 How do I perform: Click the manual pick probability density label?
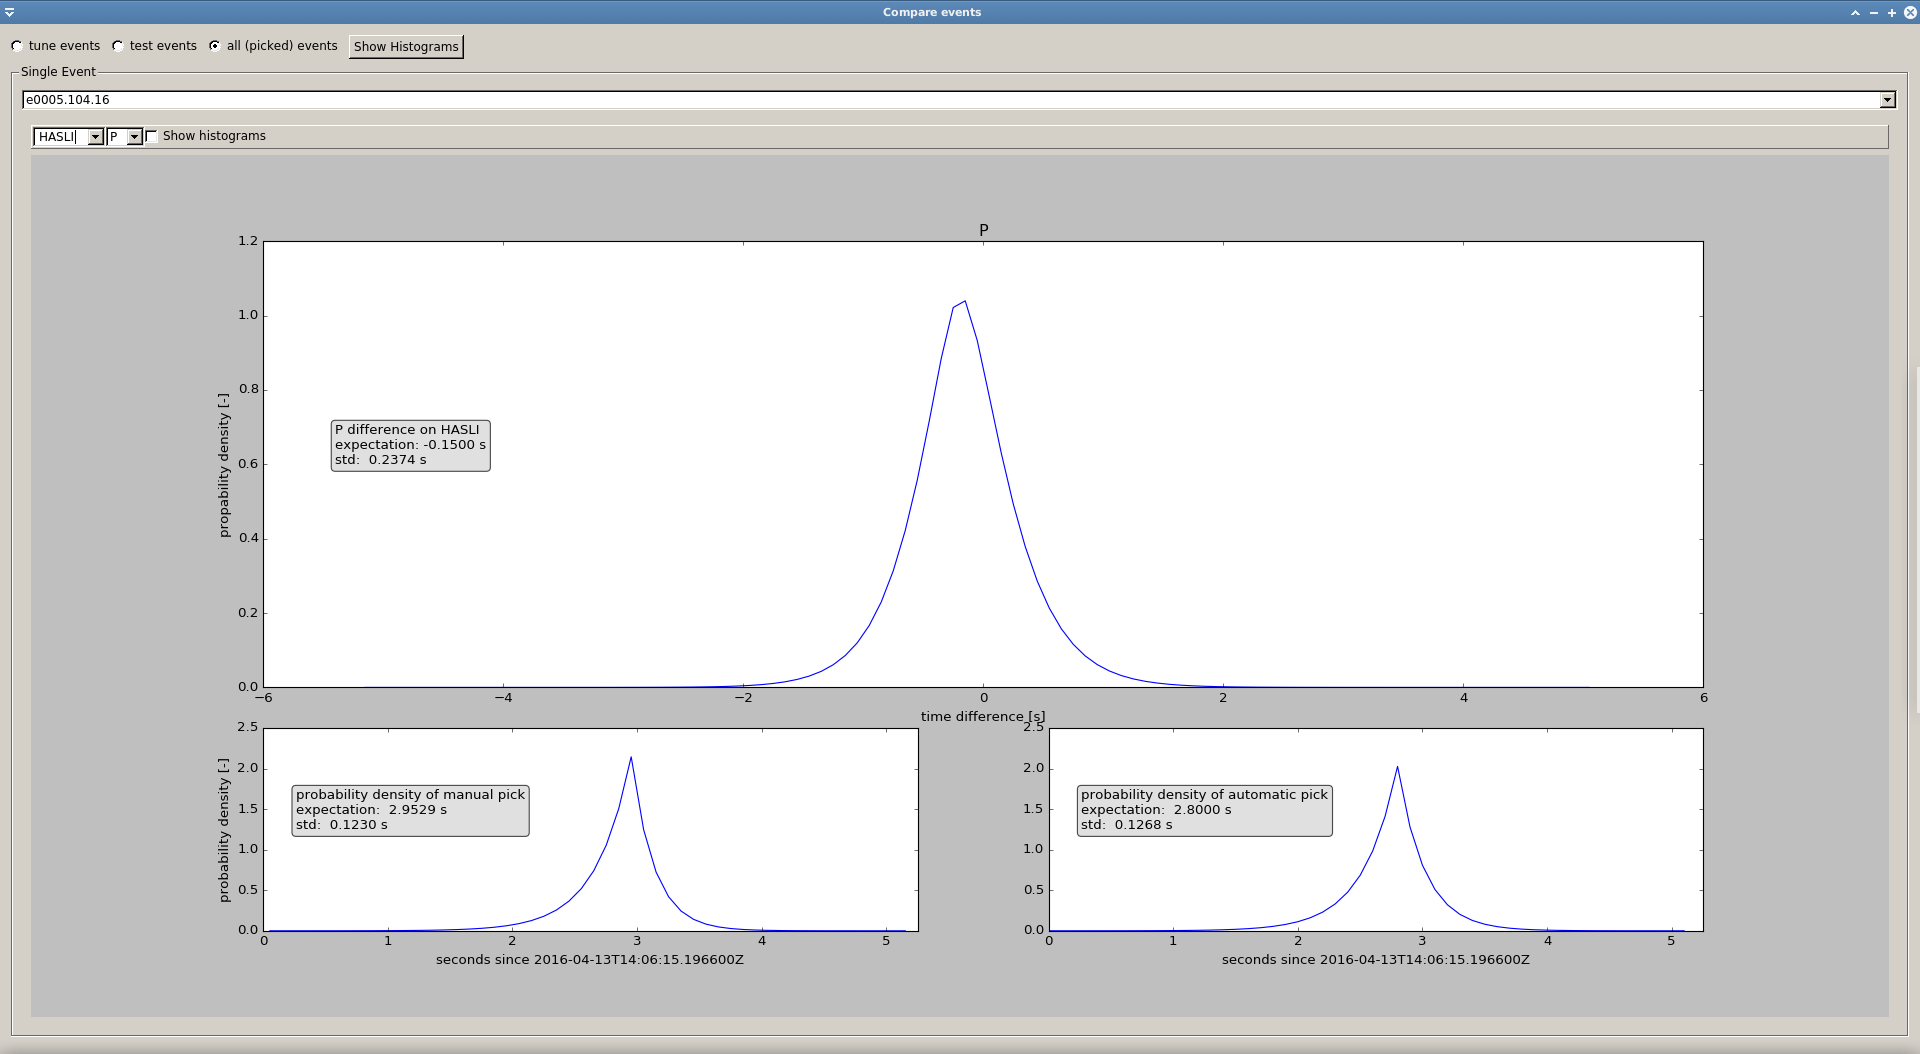tap(410, 810)
